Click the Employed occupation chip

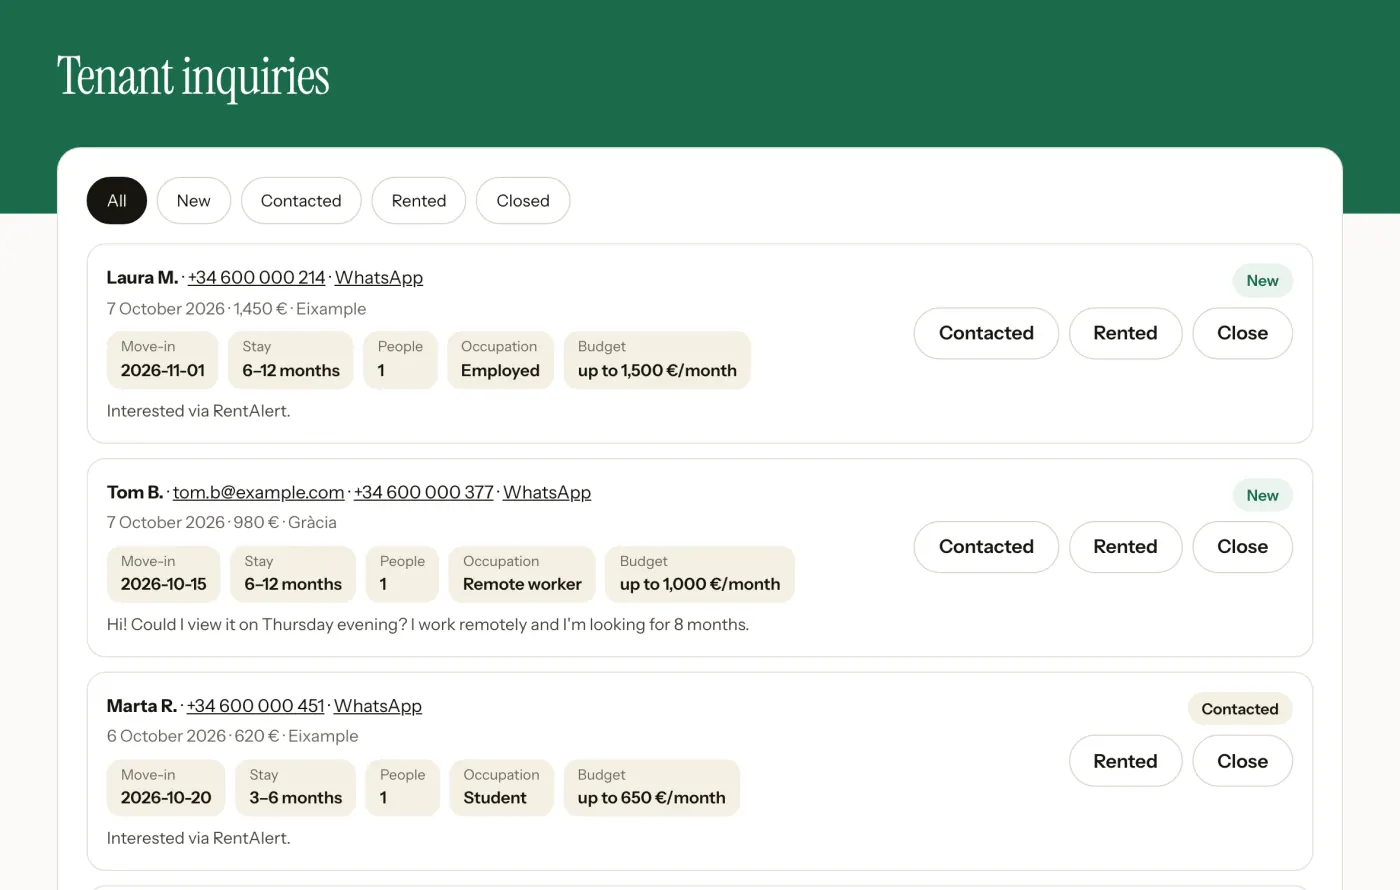pyautogui.click(x=500, y=360)
